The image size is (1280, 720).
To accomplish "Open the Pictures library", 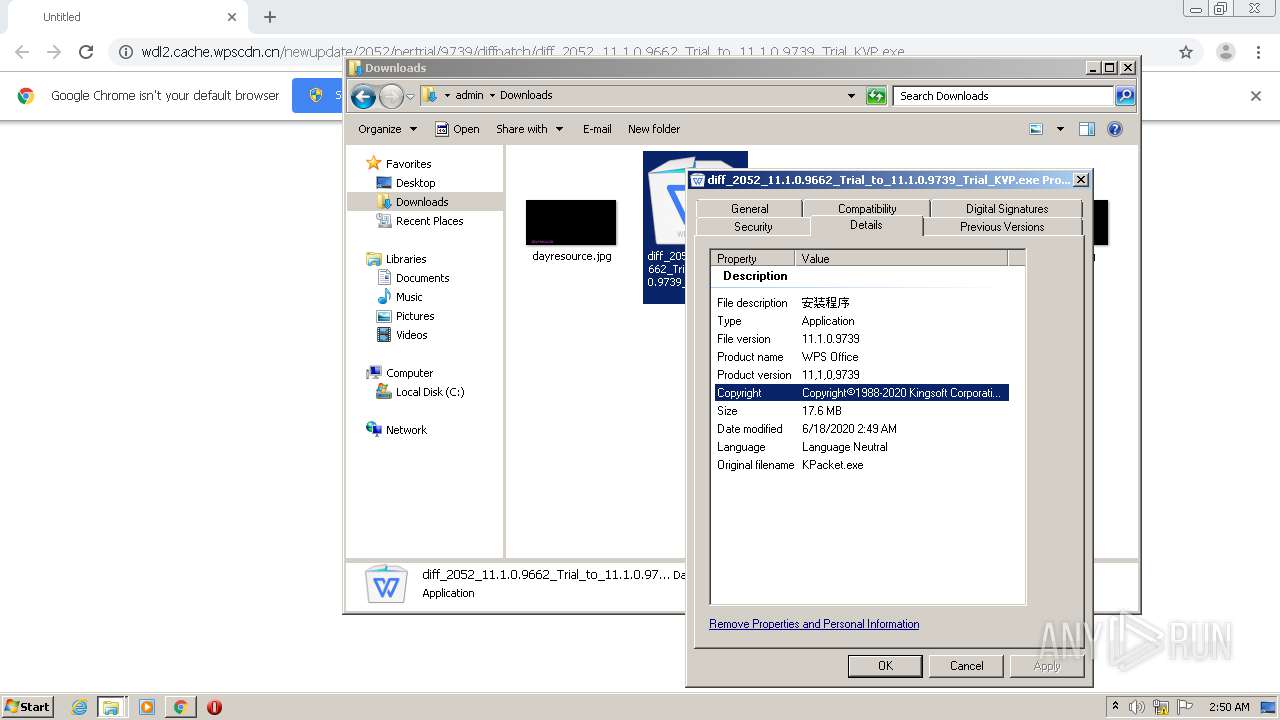I will coord(415,316).
